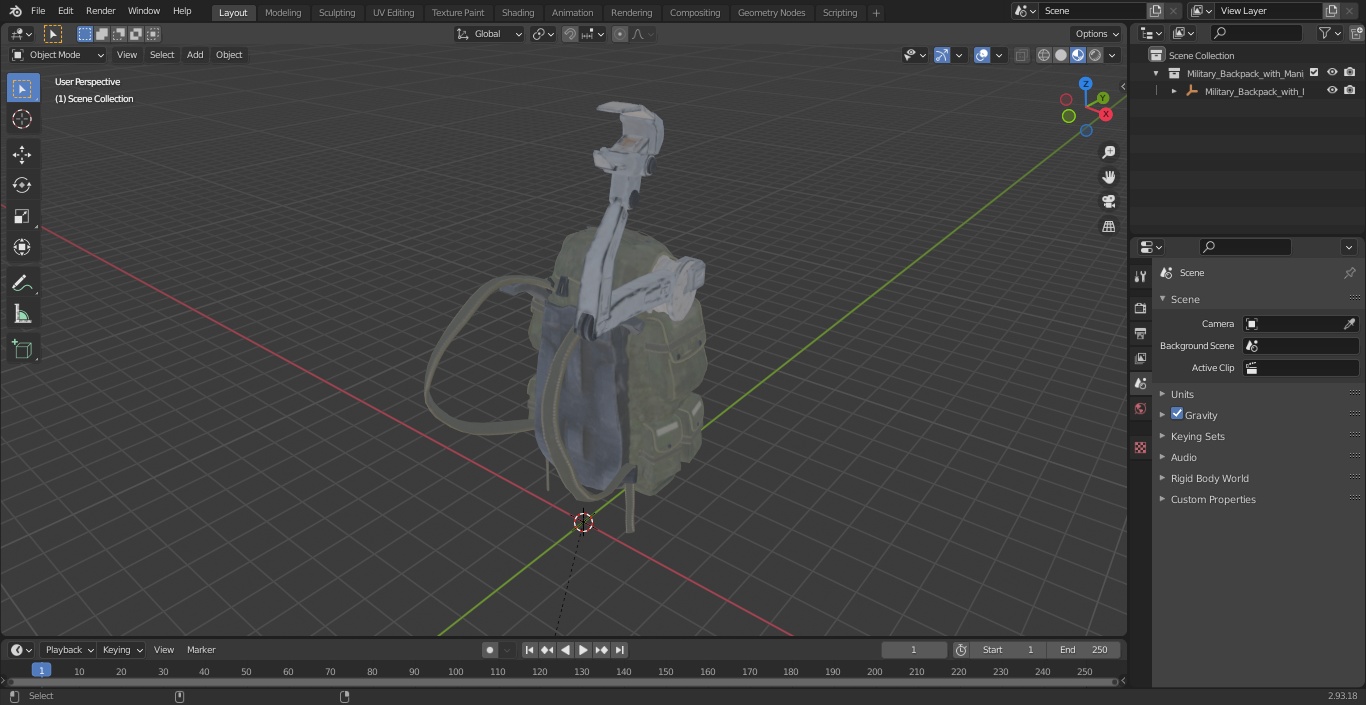Open the Render properties tab
The height and width of the screenshot is (705, 1366).
click(1140, 308)
